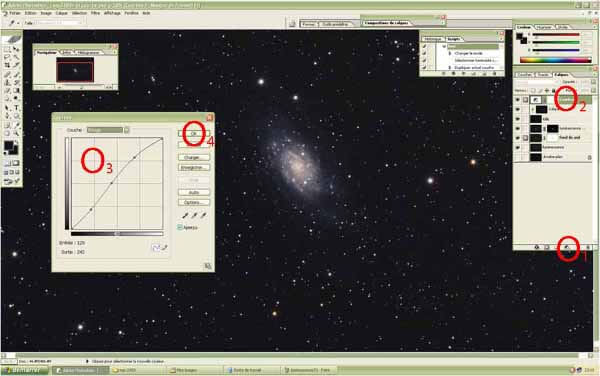The height and width of the screenshot is (376, 600).
Task: Select the Lasso tool
Action: [7, 57]
